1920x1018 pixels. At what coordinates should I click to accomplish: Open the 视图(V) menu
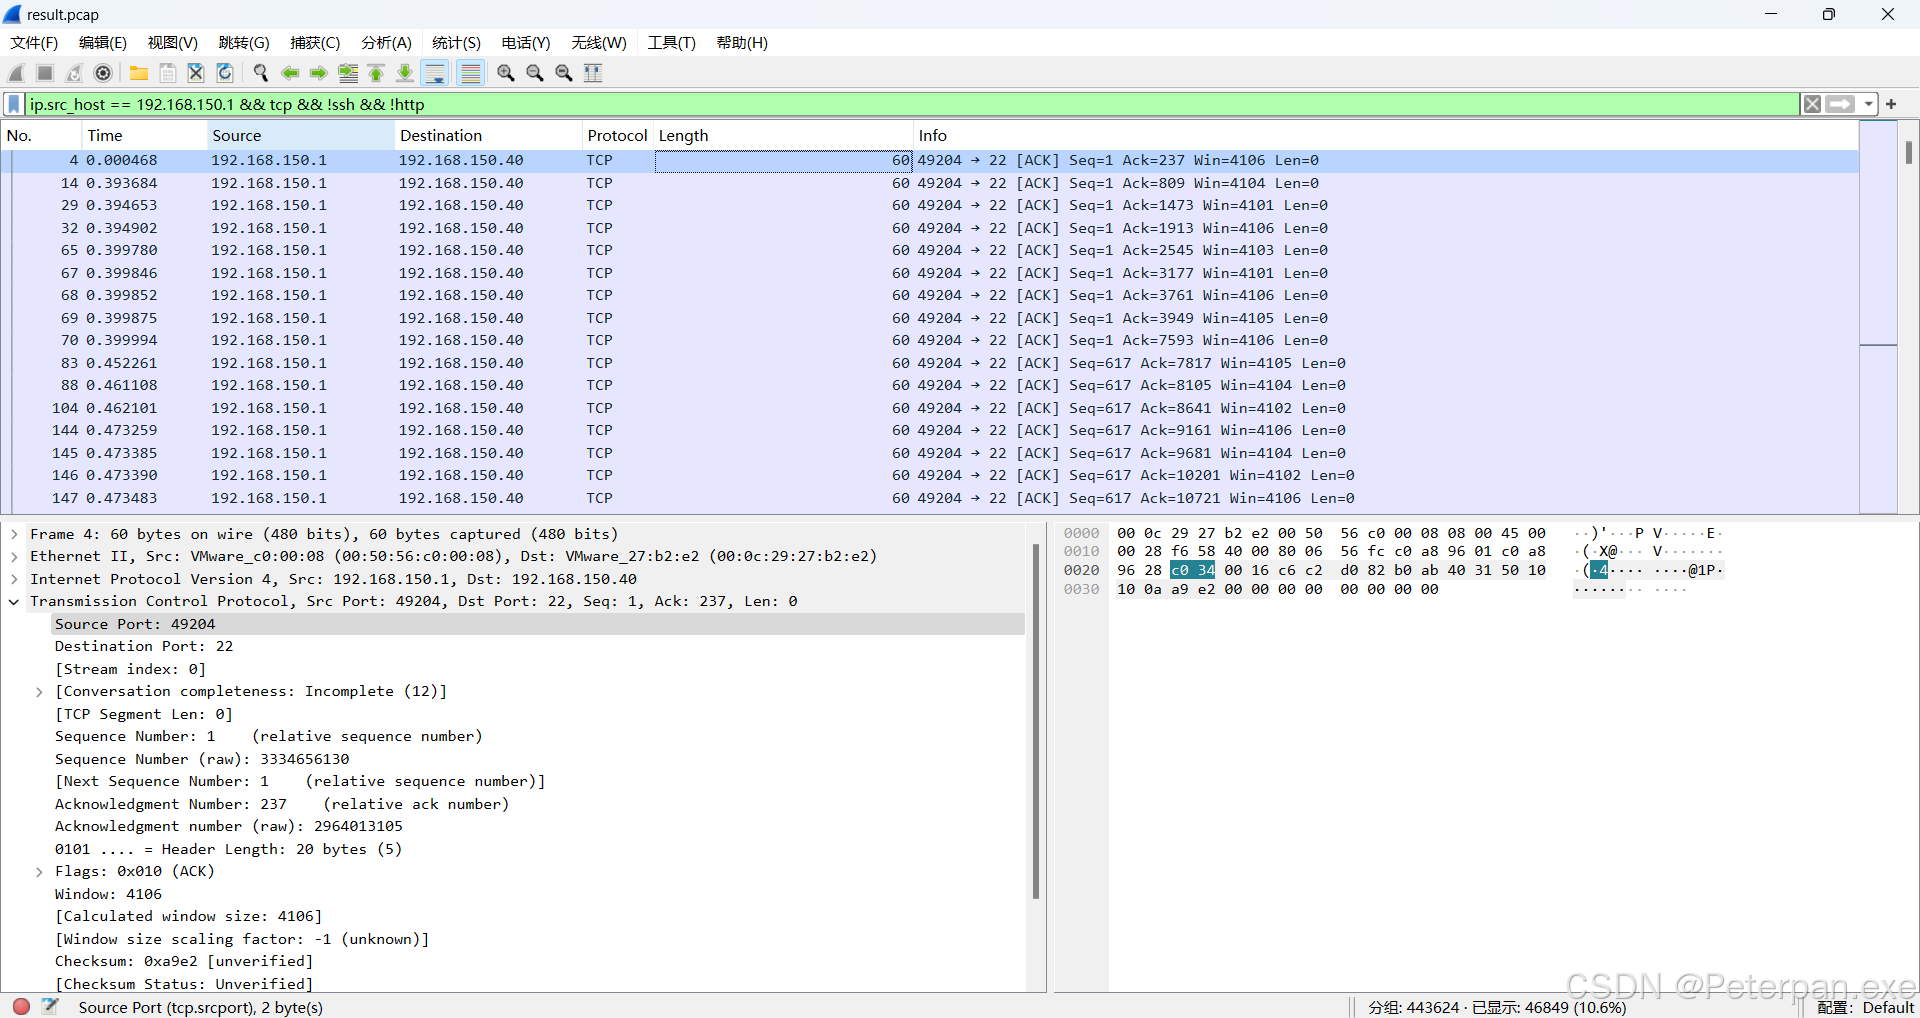[x=173, y=43]
